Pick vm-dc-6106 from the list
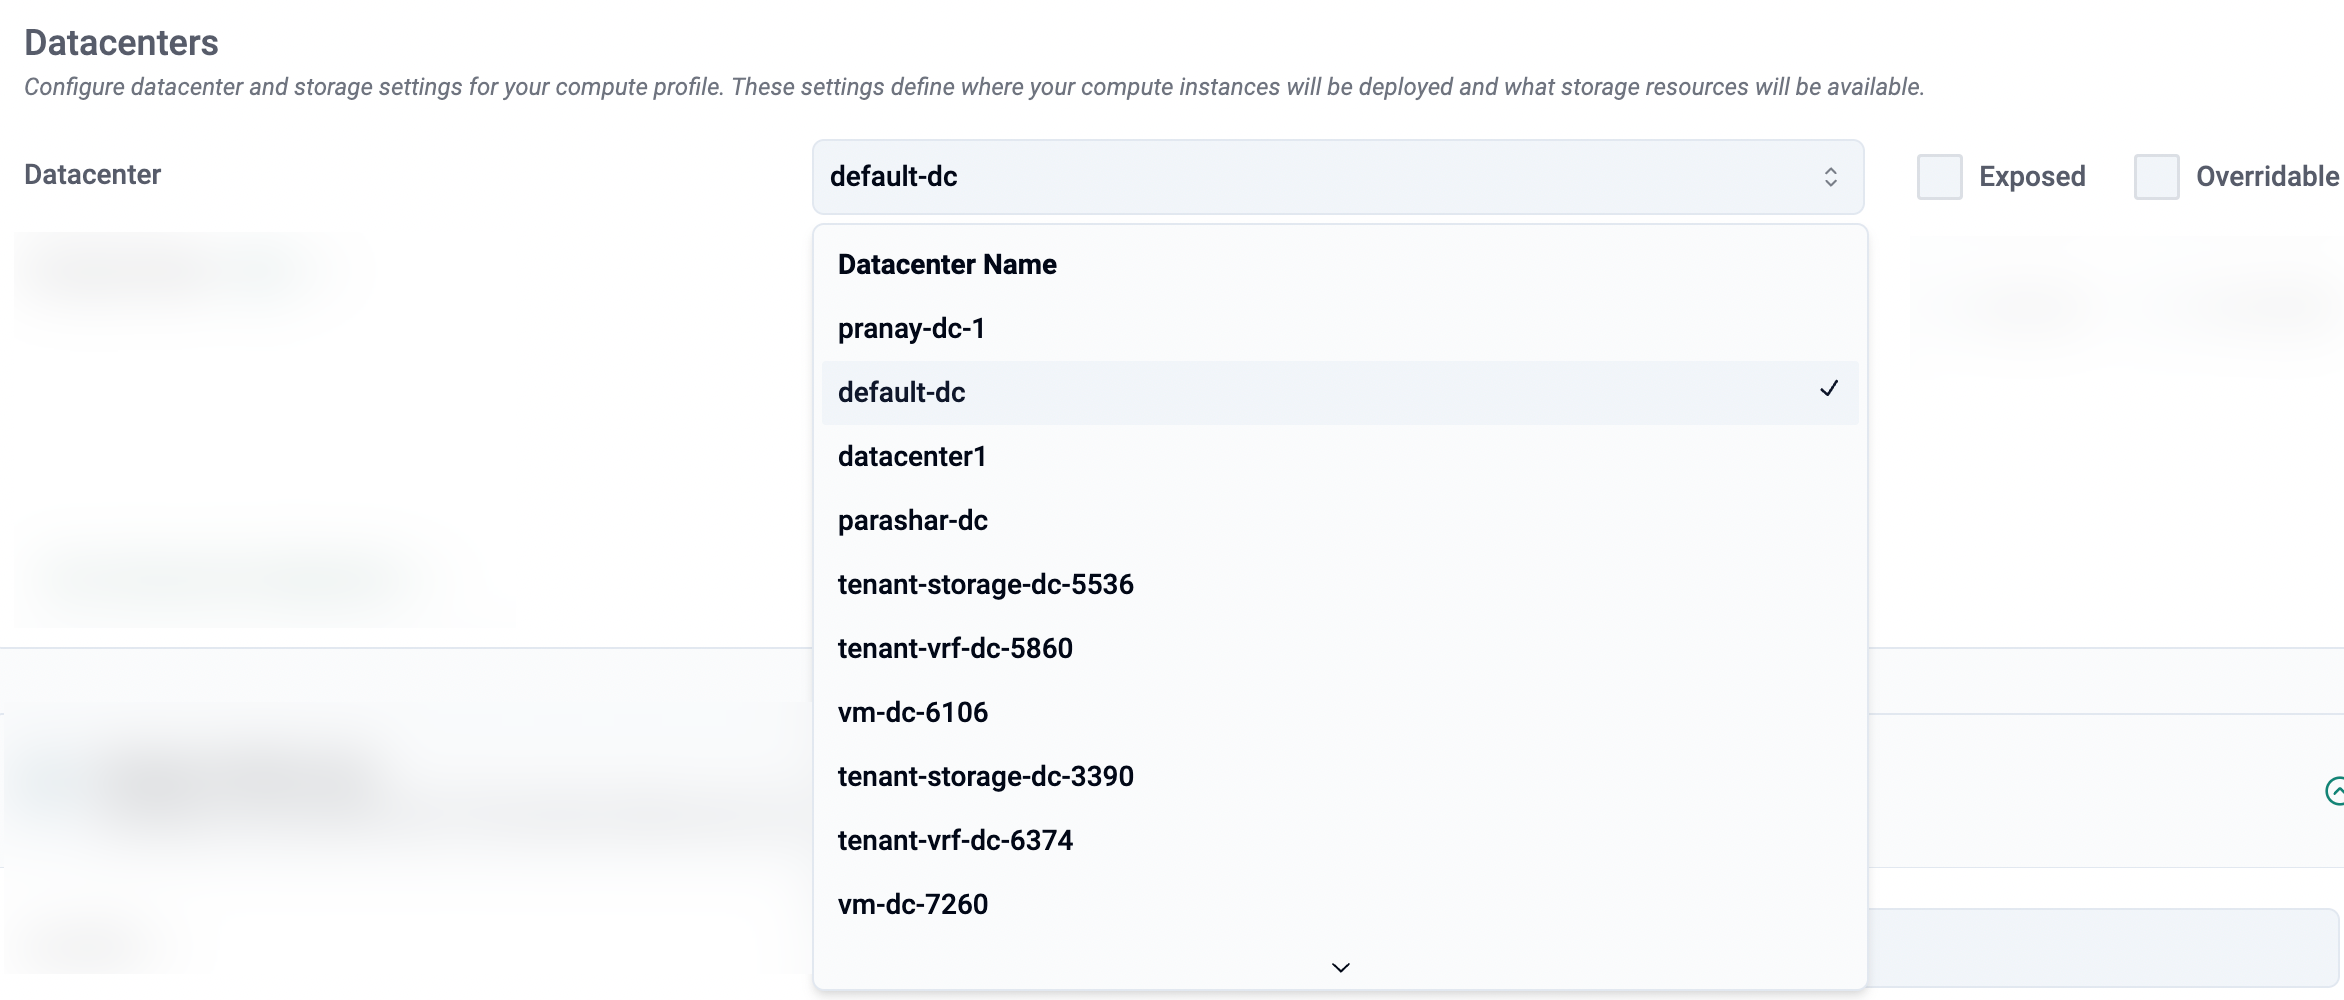 click(x=912, y=713)
